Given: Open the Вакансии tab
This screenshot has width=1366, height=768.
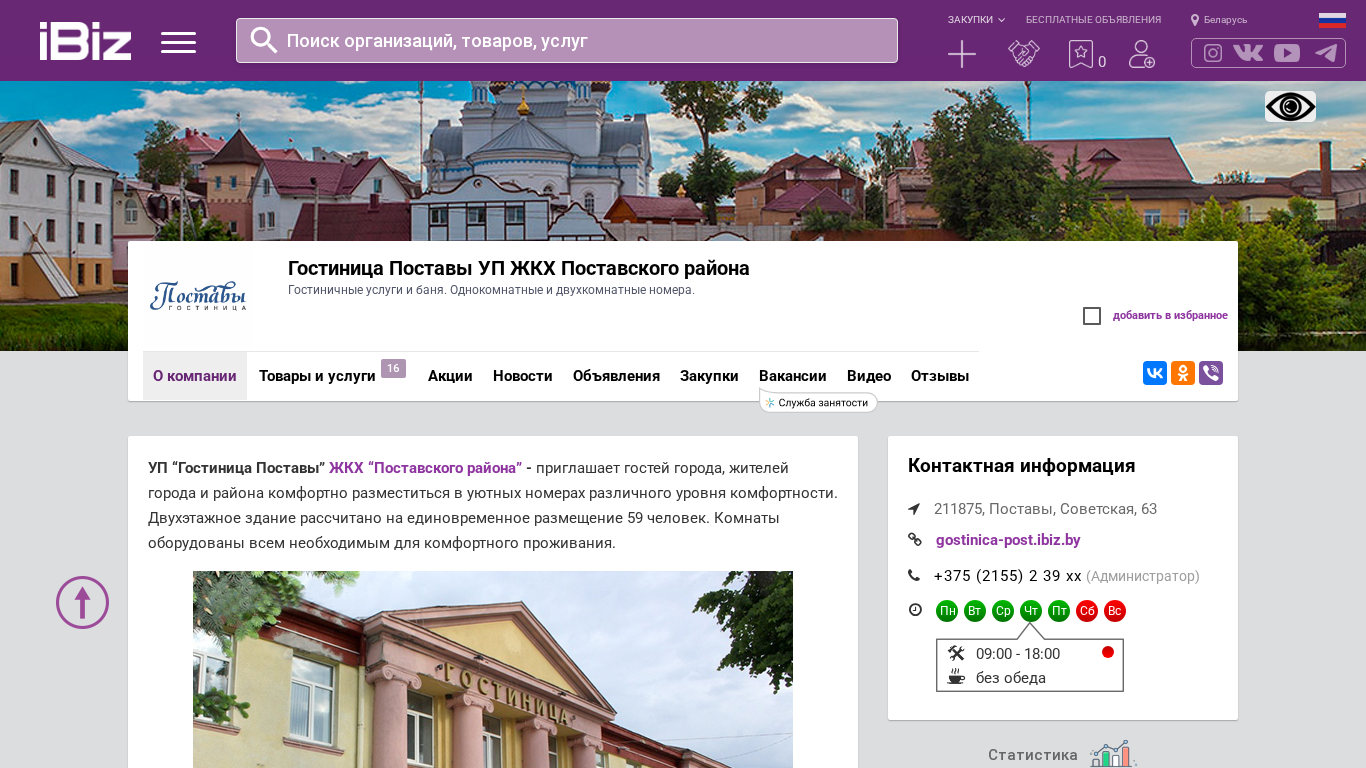Looking at the screenshot, I should (x=793, y=376).
